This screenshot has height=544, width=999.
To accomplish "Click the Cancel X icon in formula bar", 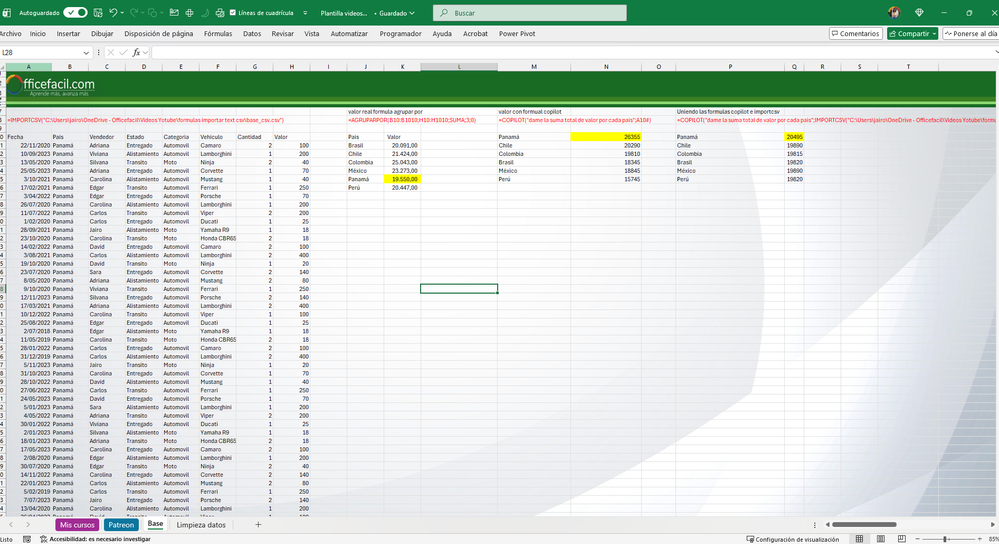I will [110, 53].
